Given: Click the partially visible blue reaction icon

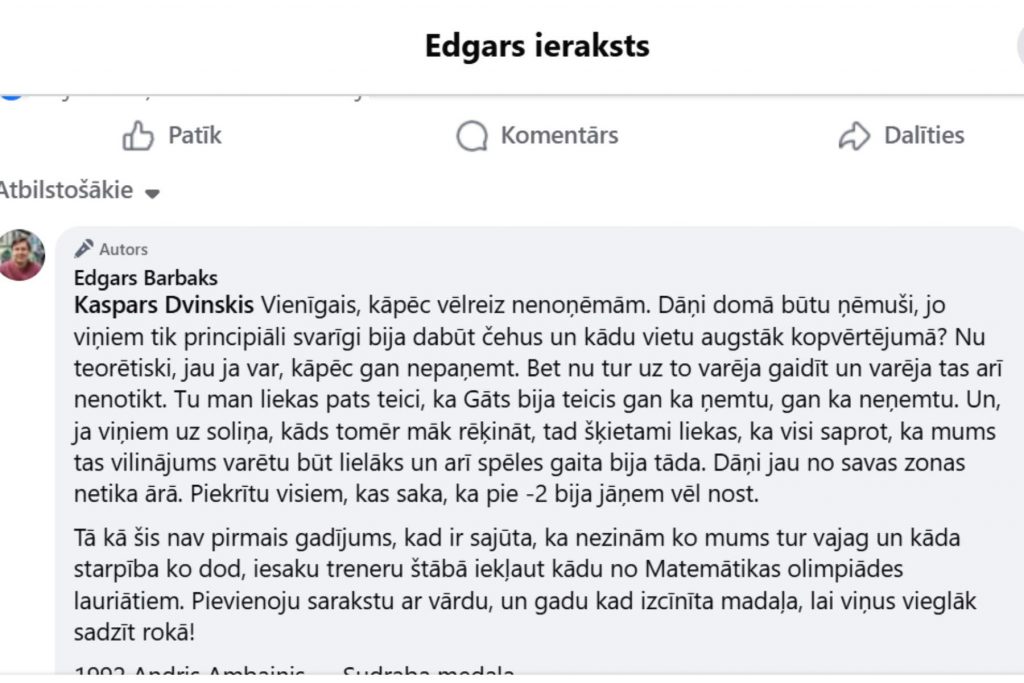Looking at the screenshot, I should pyautogui.click(x=10, y=93).
